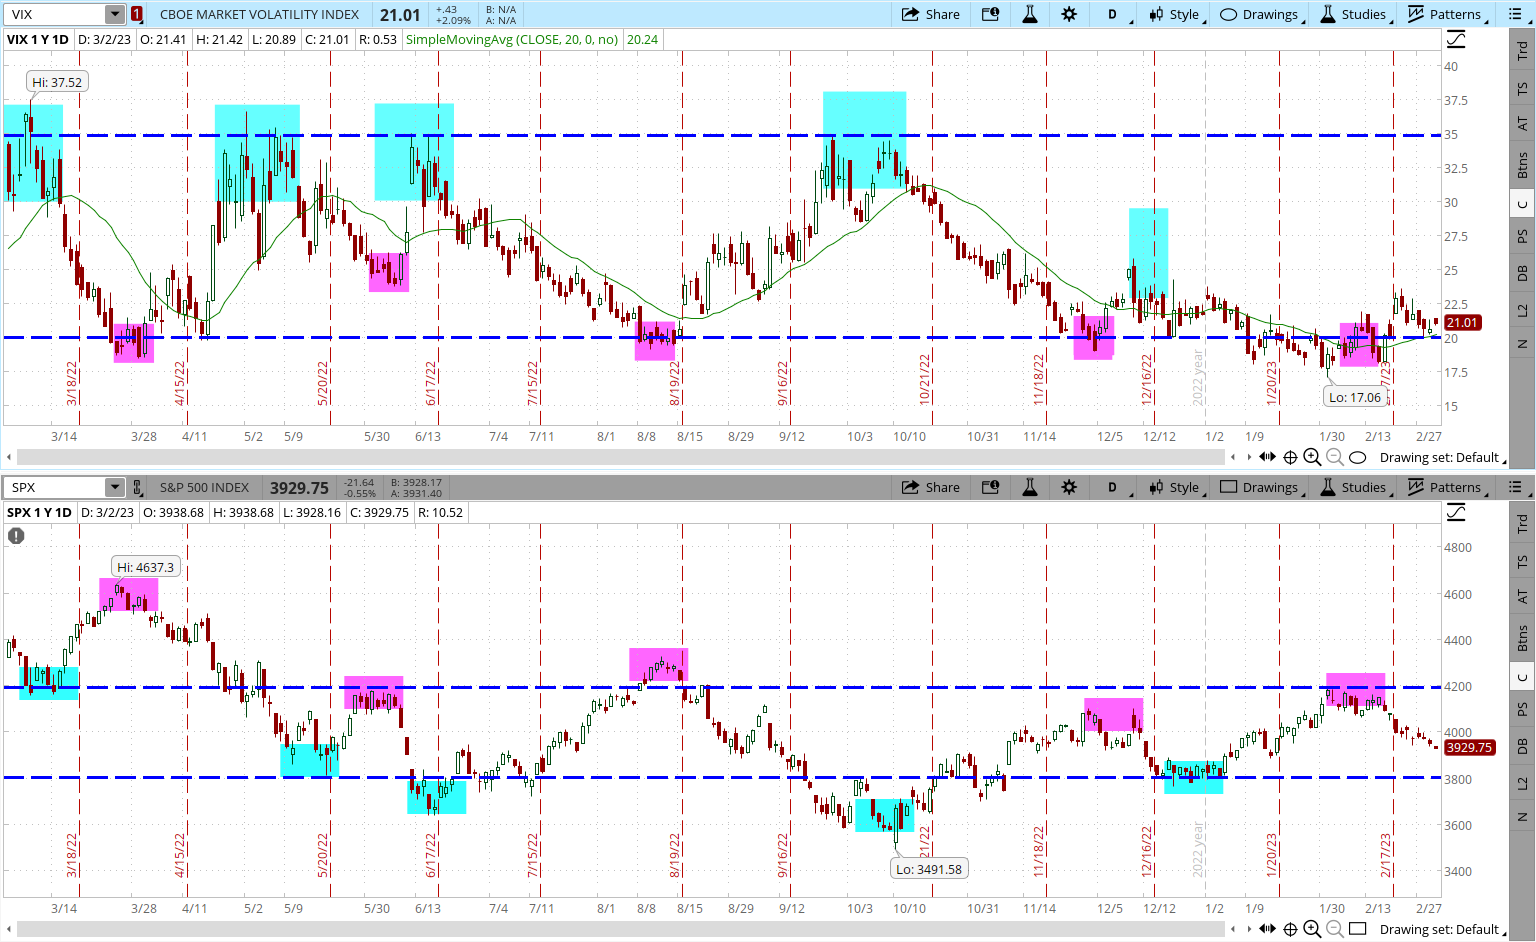Screen dimensions: 1536x942
Task: Activate the crosshair pan tool below SPX chart
Action: coord(1290,929)
